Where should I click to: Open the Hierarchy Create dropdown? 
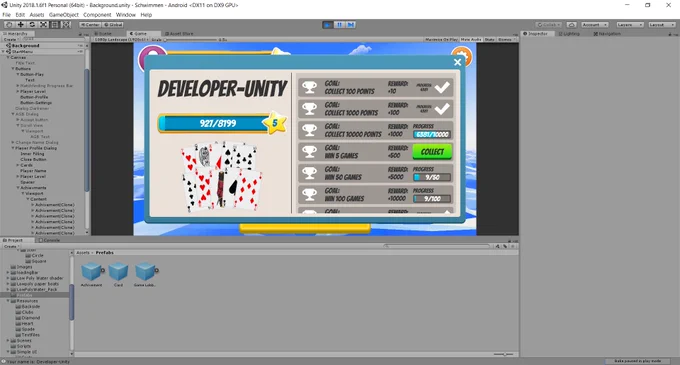point(11,39)
